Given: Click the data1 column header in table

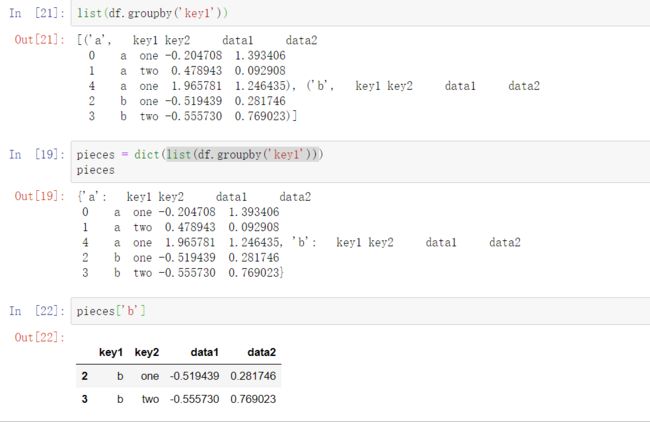Looking at the screenshot, I should click(204, 352).
